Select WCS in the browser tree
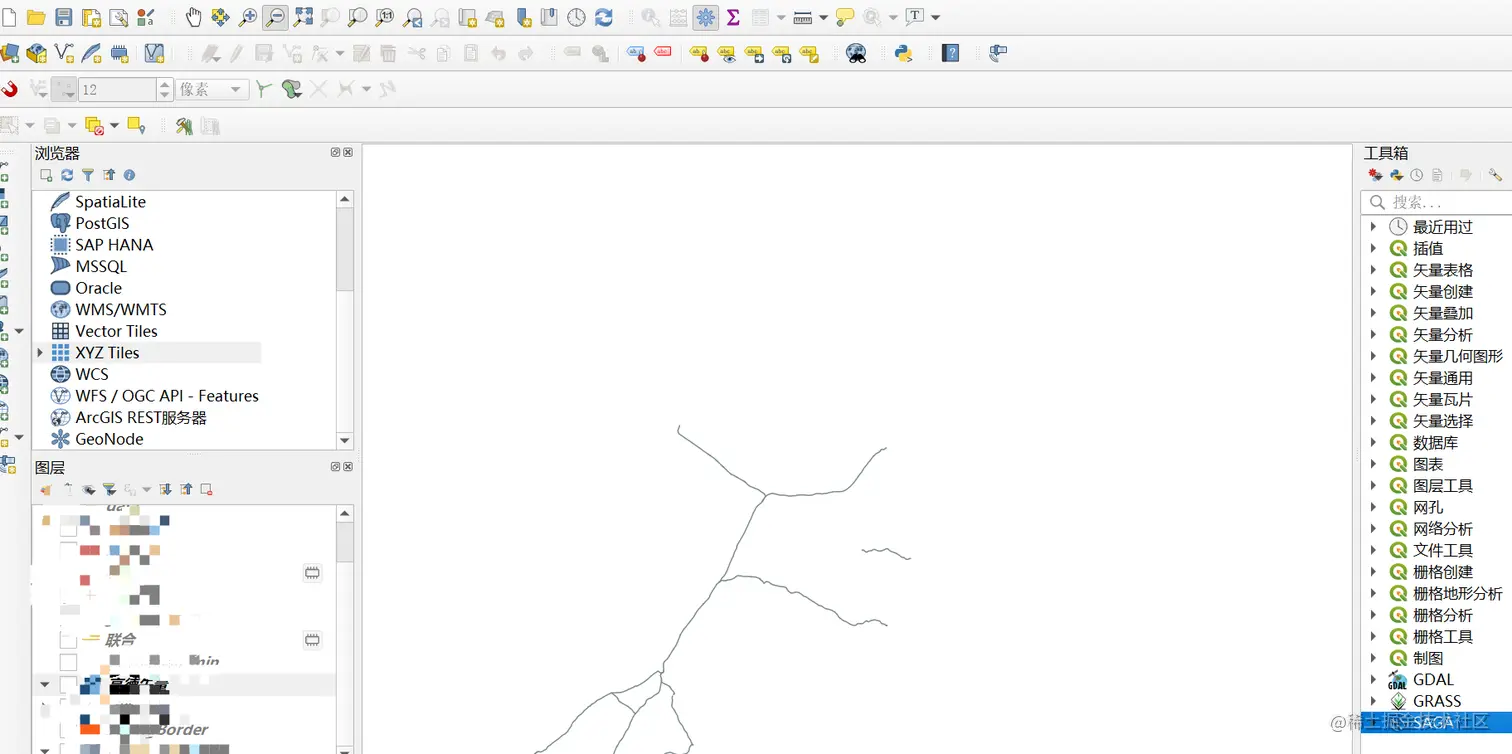This screenshot has height=754, width=1512. click(91, 374)
